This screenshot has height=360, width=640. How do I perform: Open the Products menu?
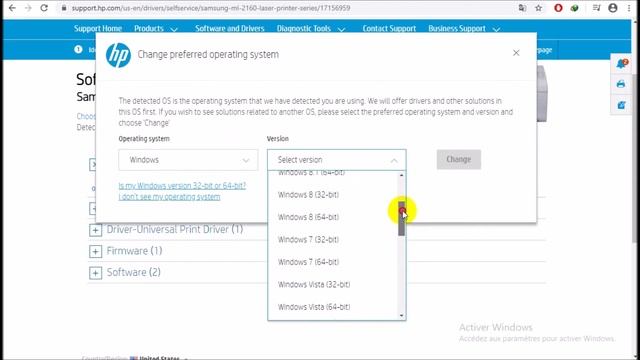[x=156, y=29]
